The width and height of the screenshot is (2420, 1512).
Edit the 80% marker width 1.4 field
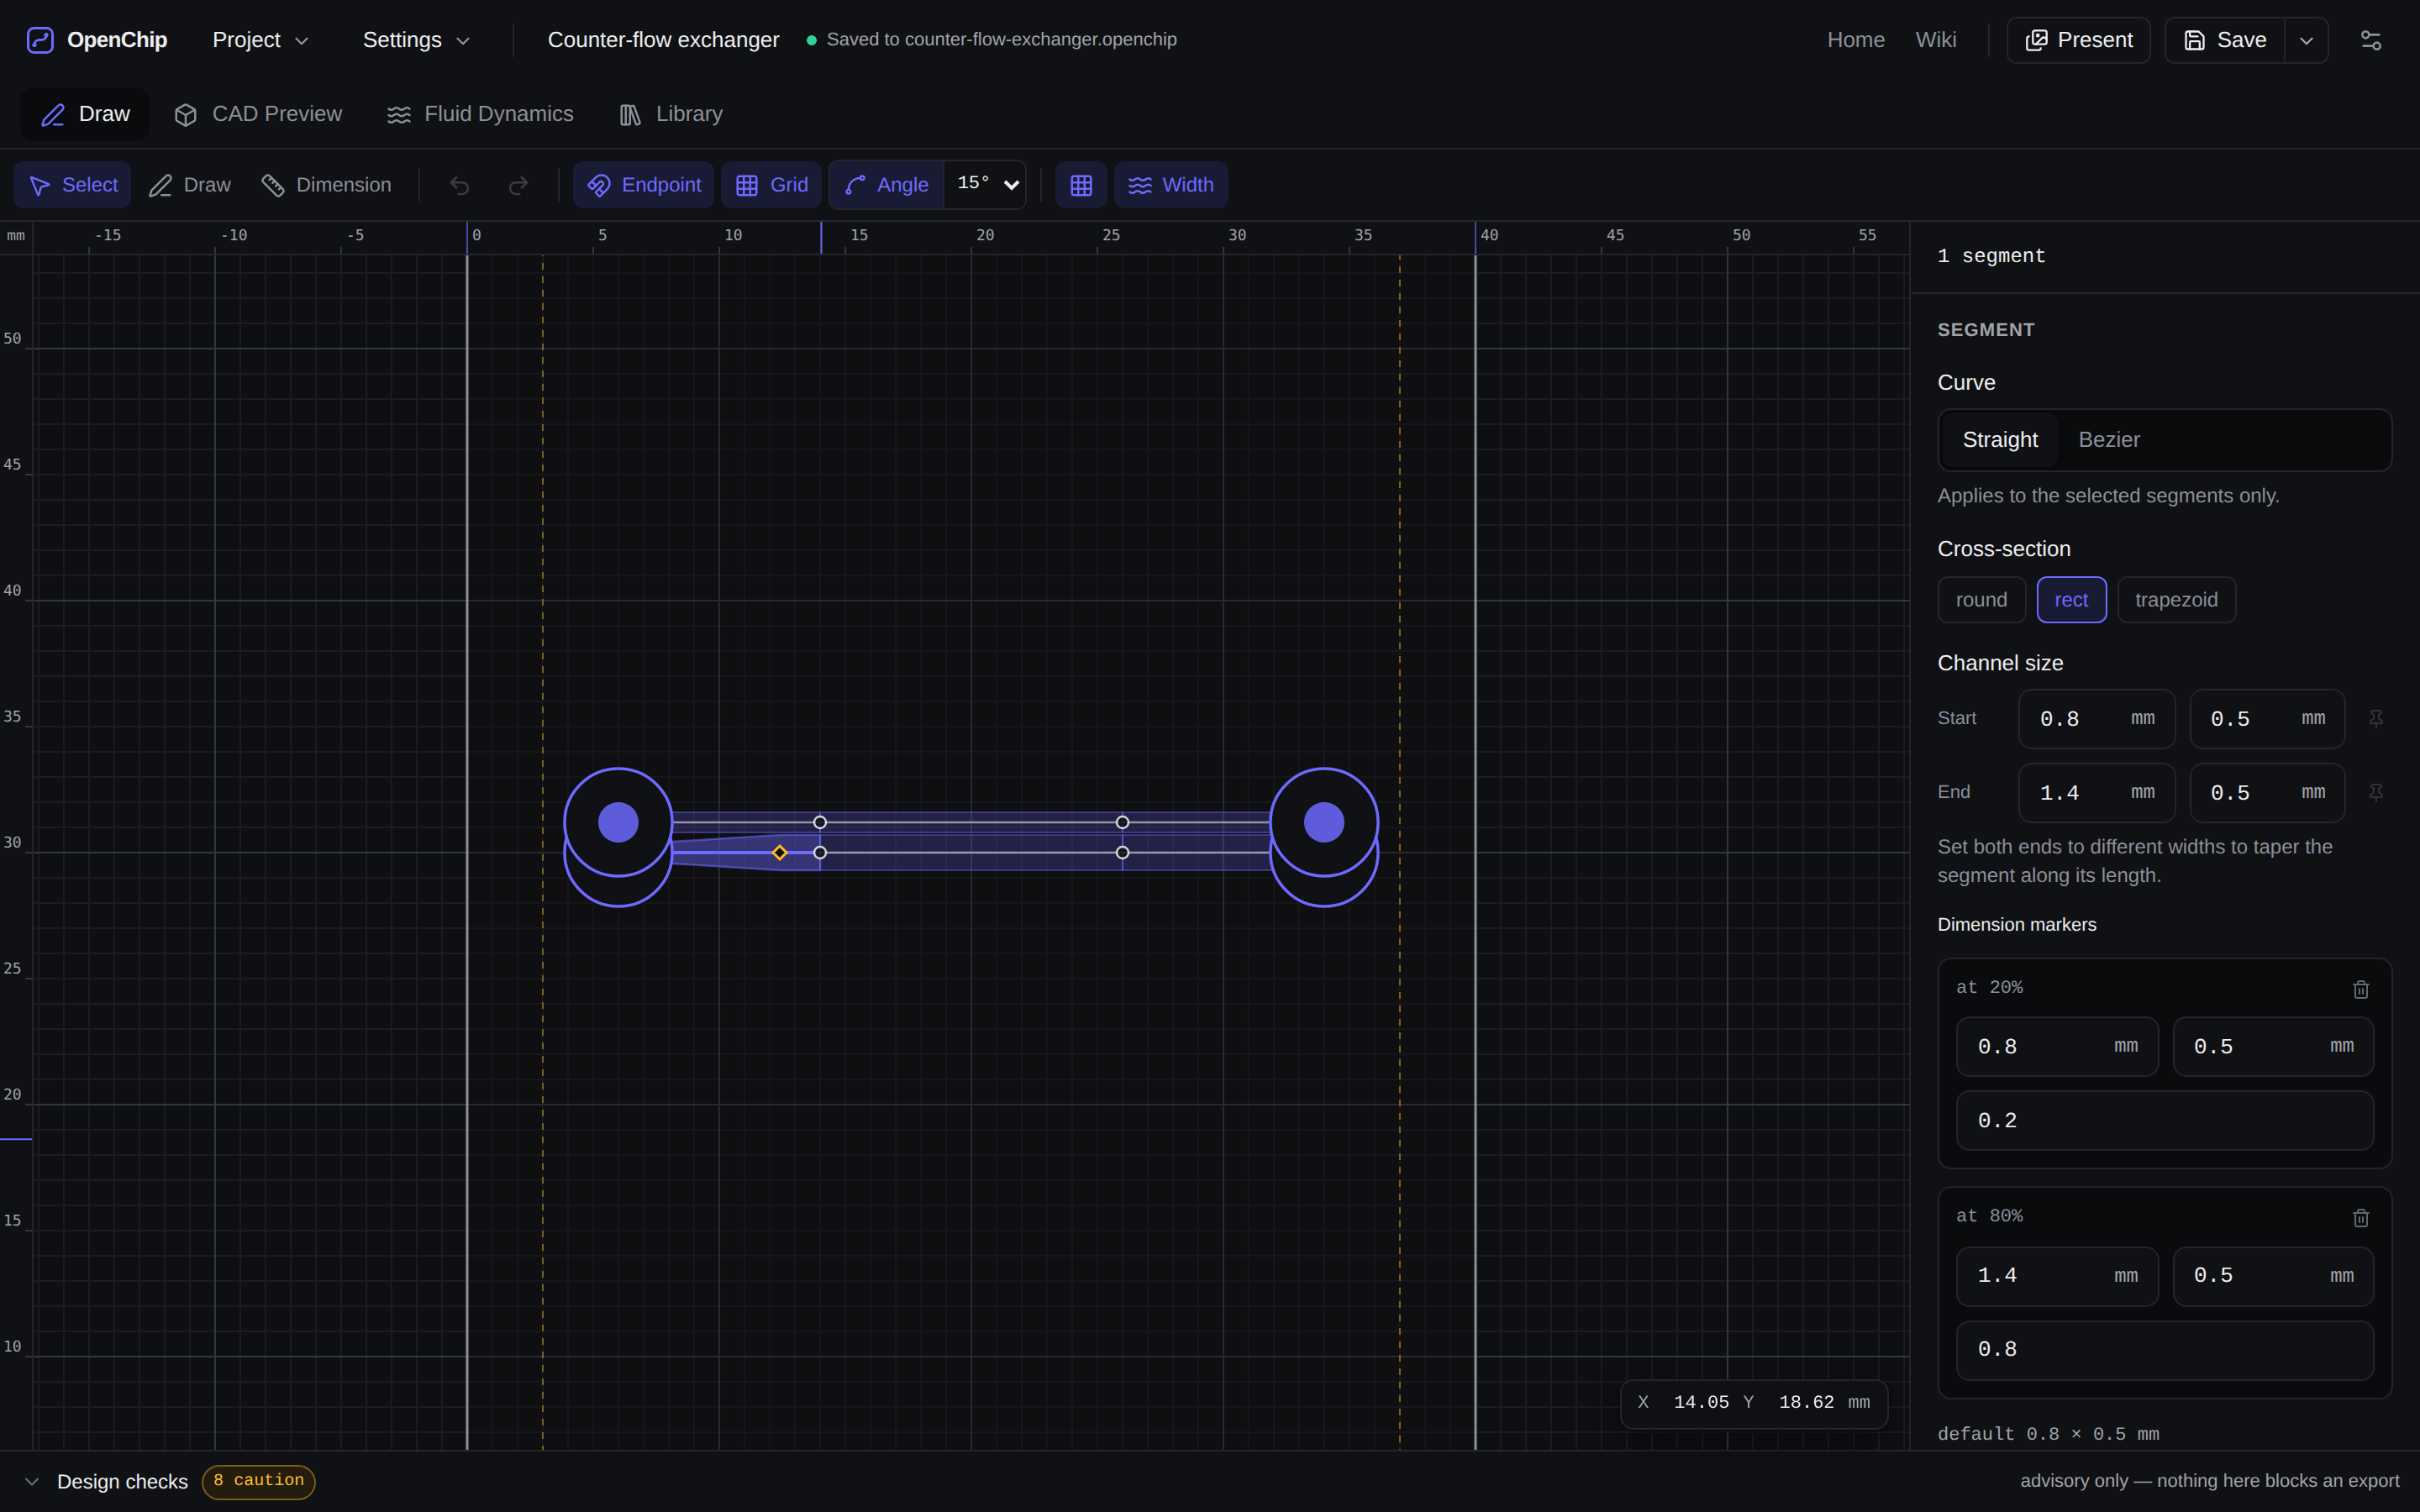pyautogui.click(x=2057, y=1276)
